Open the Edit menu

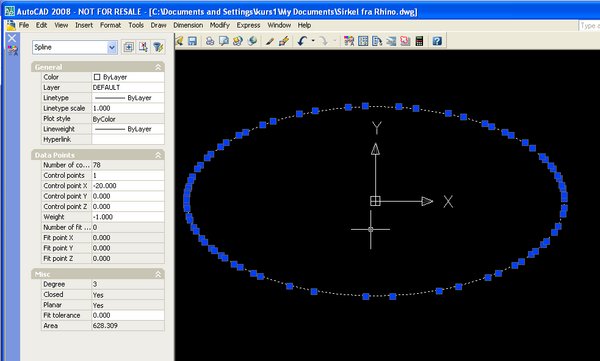pos(41,25)
